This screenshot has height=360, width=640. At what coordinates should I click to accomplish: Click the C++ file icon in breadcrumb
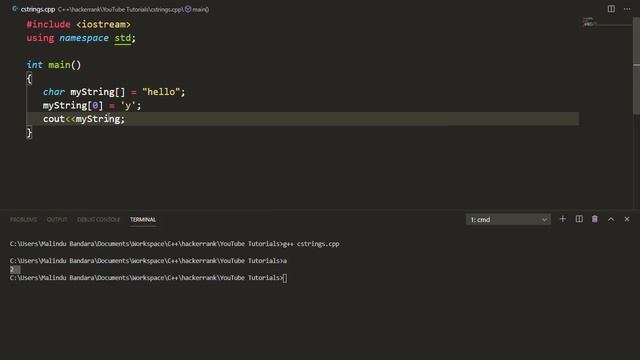pyautogui.click(x=15, y=9)
